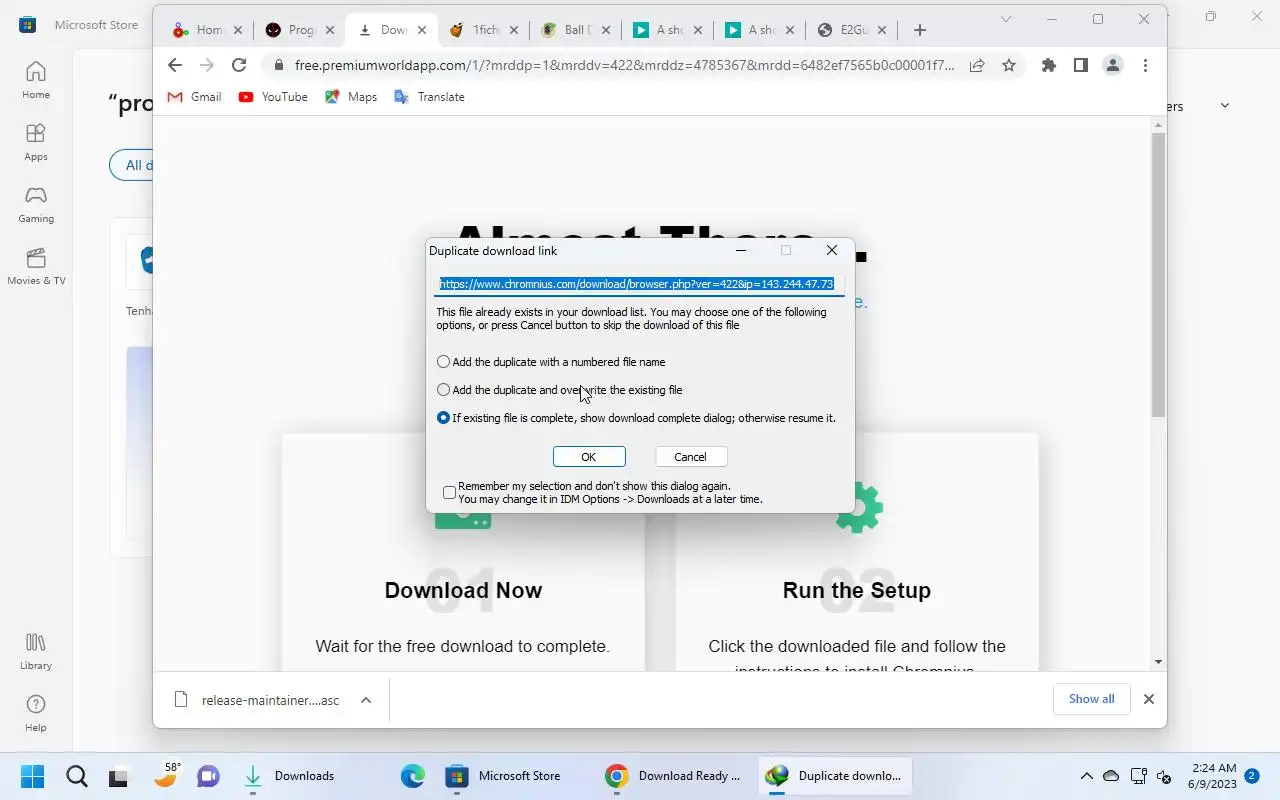Toggle Chrome side panel icon
The height and width of the screenshot is (800, 1280).
tap(1081, 65)
